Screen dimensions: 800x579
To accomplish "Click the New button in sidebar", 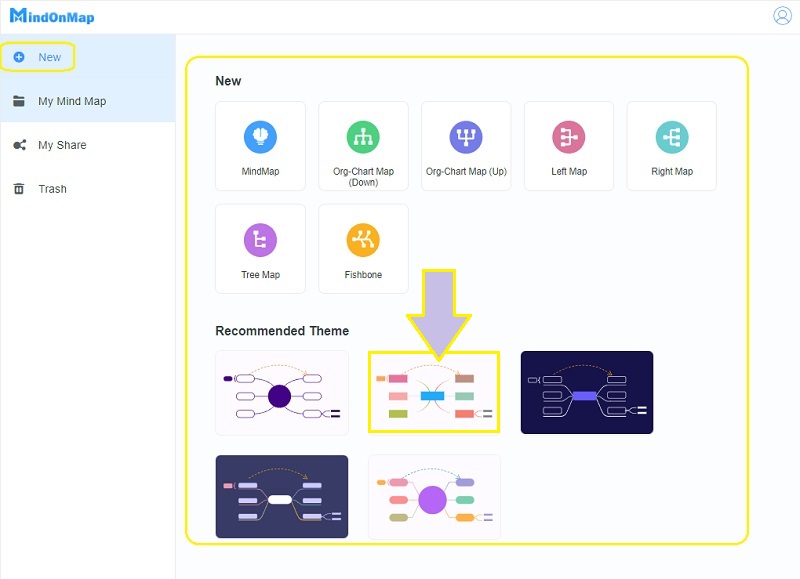I will 49,57.
